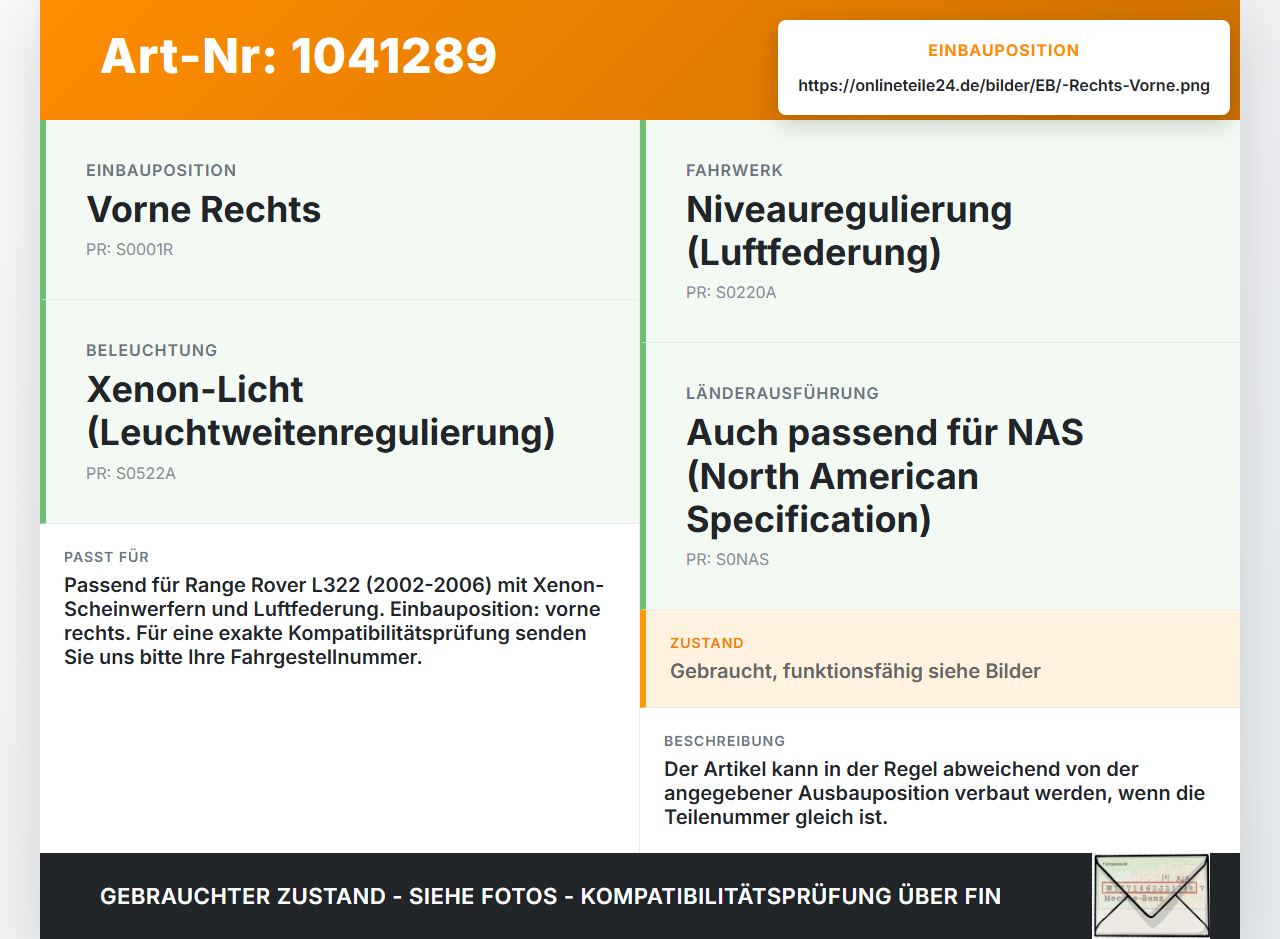Click the GEBRAUCHTER ZUSTAND footer banner text
Image resolution: width=1280 pixels, height=939 pixels.
pos(550,896)
